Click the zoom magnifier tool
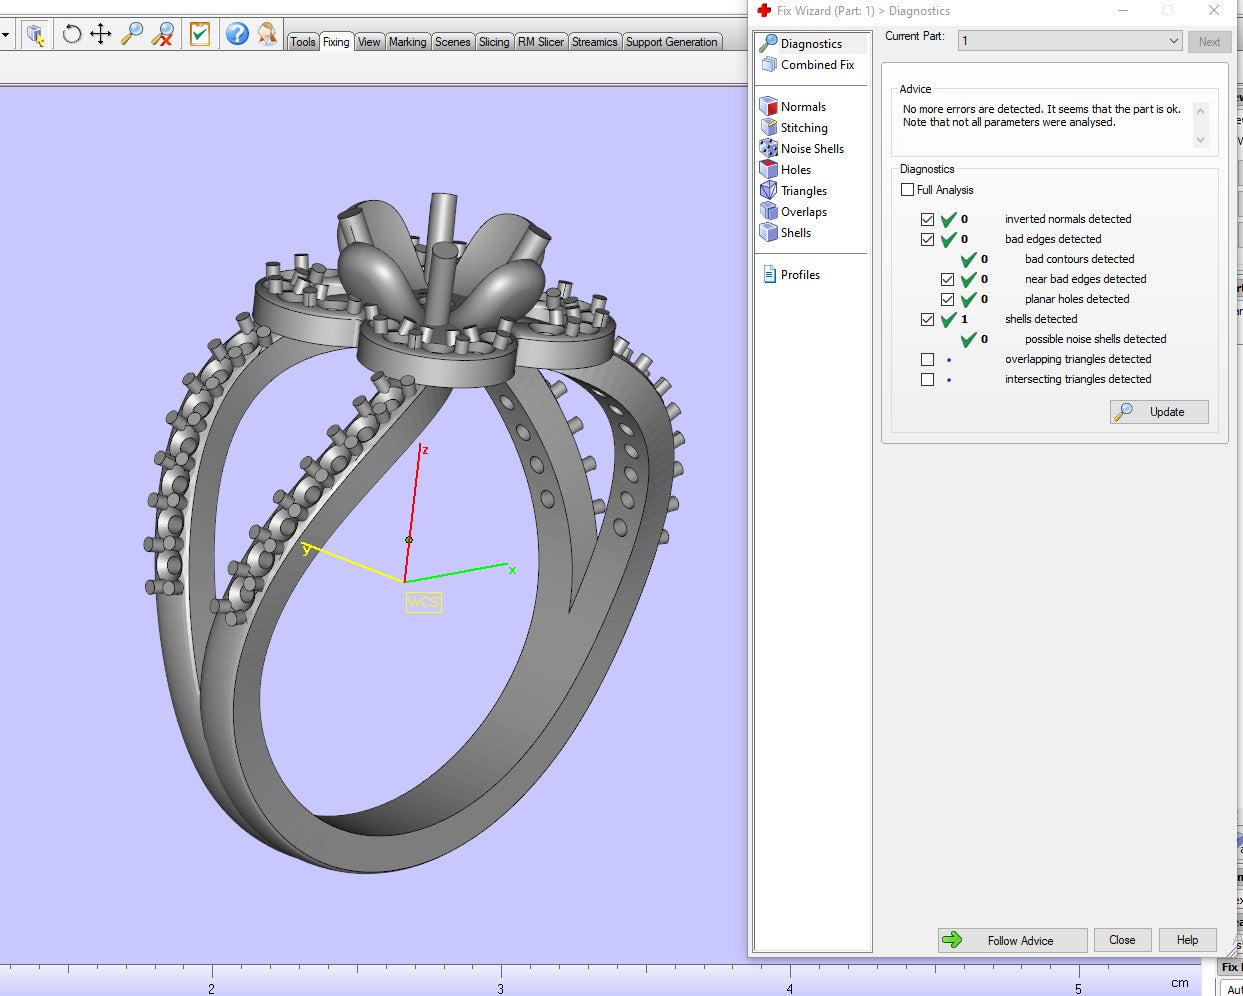 click(132, 34)
